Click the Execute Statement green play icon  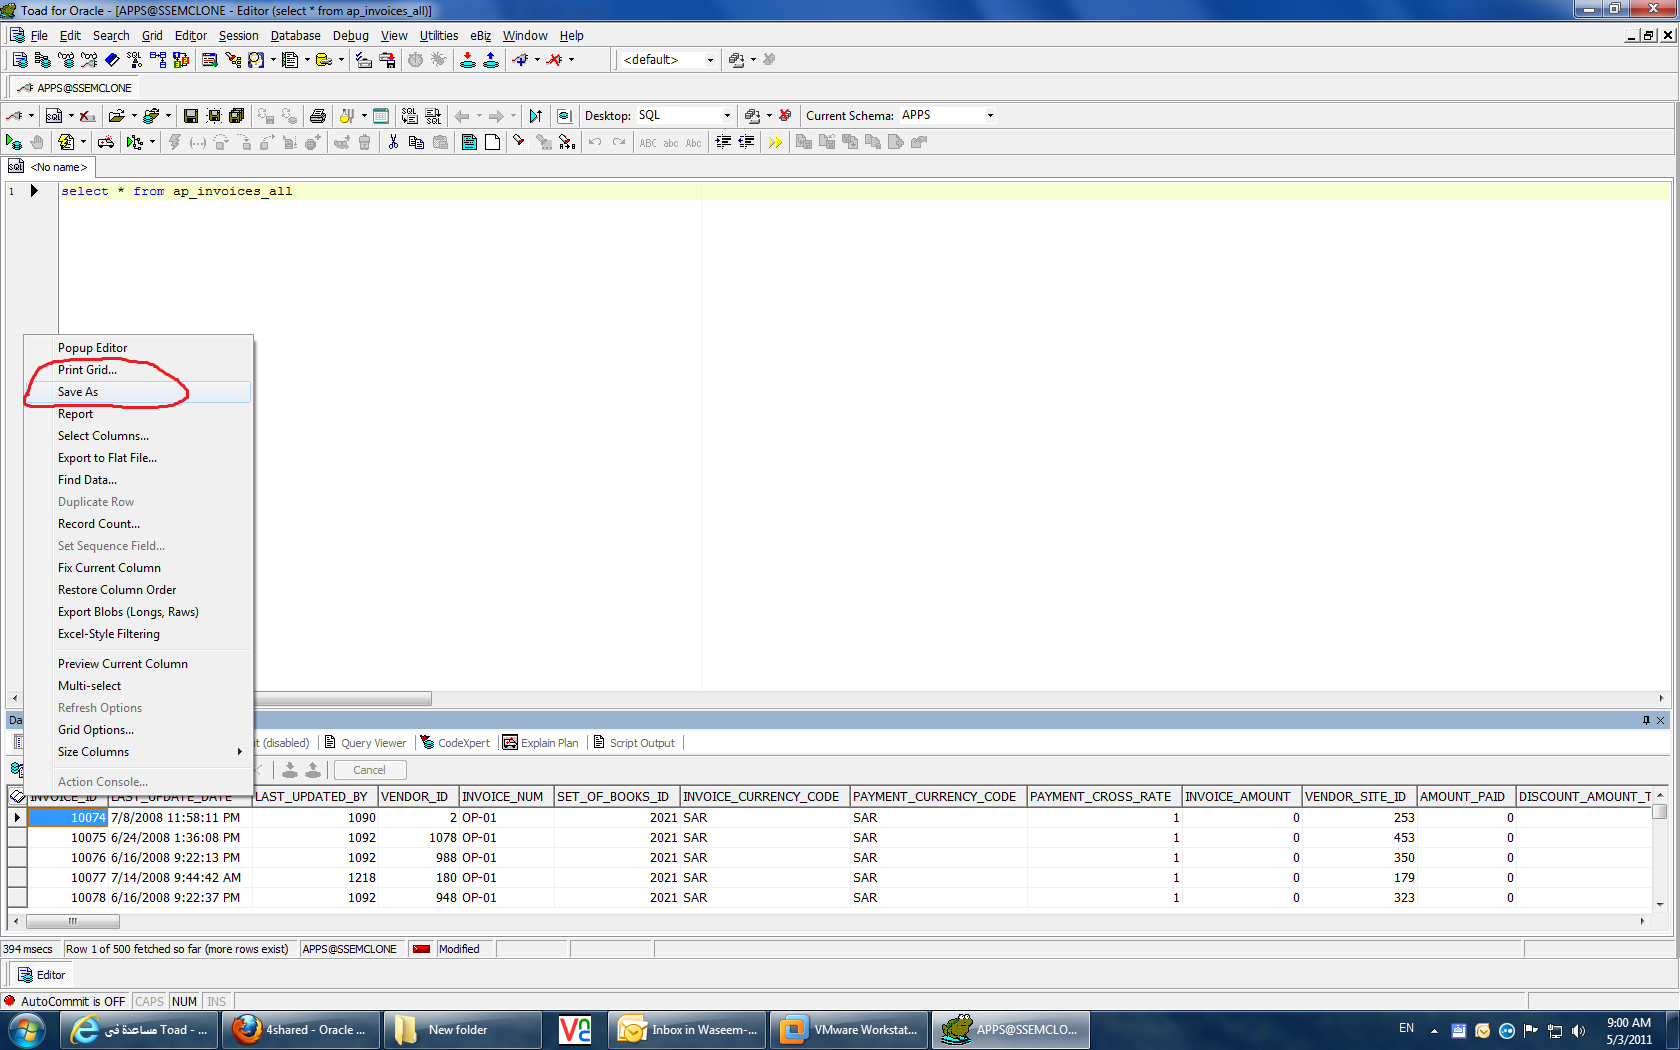[13, 142]
